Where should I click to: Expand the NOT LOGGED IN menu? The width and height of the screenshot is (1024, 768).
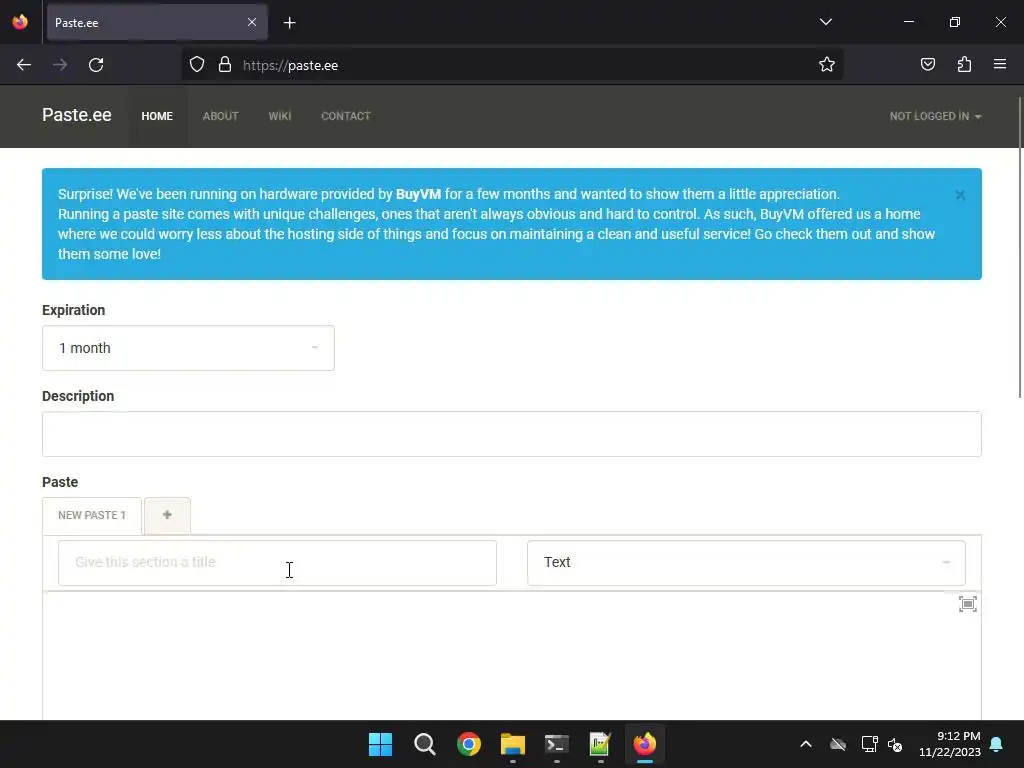pos(935,116)
